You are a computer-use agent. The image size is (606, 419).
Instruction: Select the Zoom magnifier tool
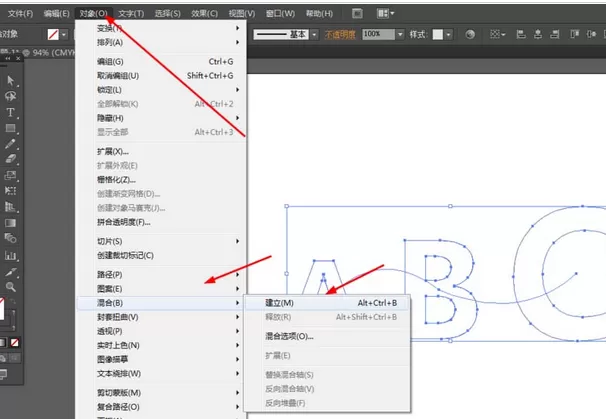(10, 287)
